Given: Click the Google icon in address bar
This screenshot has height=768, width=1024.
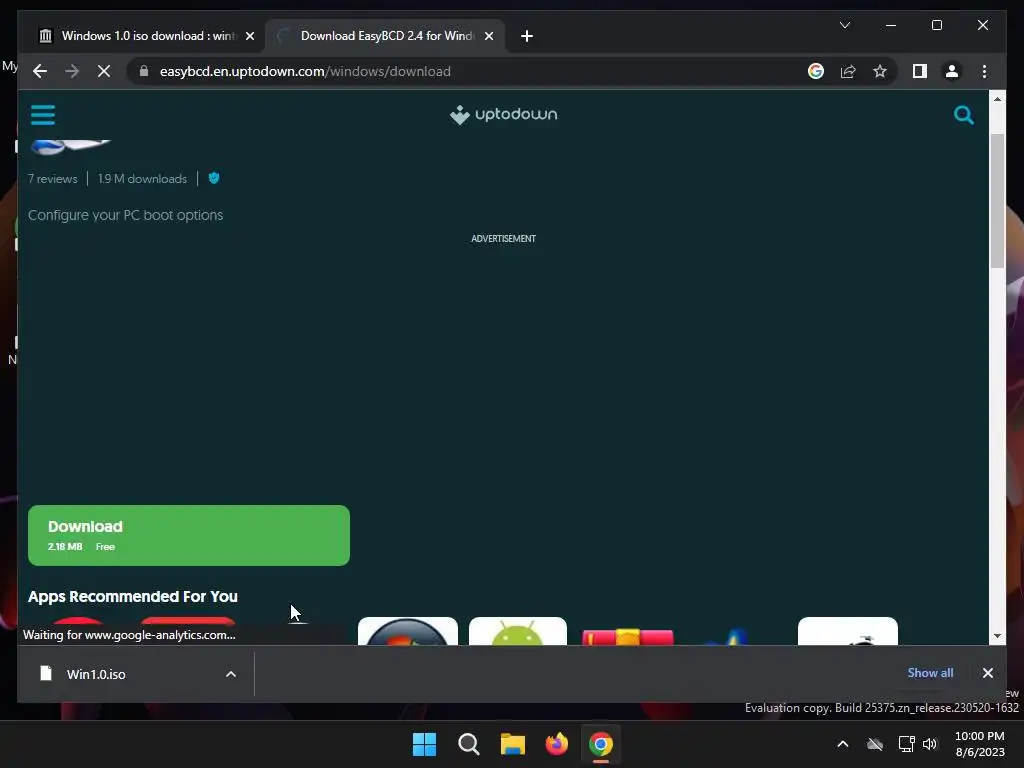Looking at the screenshot, I should pyautogui.click(x=816, y=71).
